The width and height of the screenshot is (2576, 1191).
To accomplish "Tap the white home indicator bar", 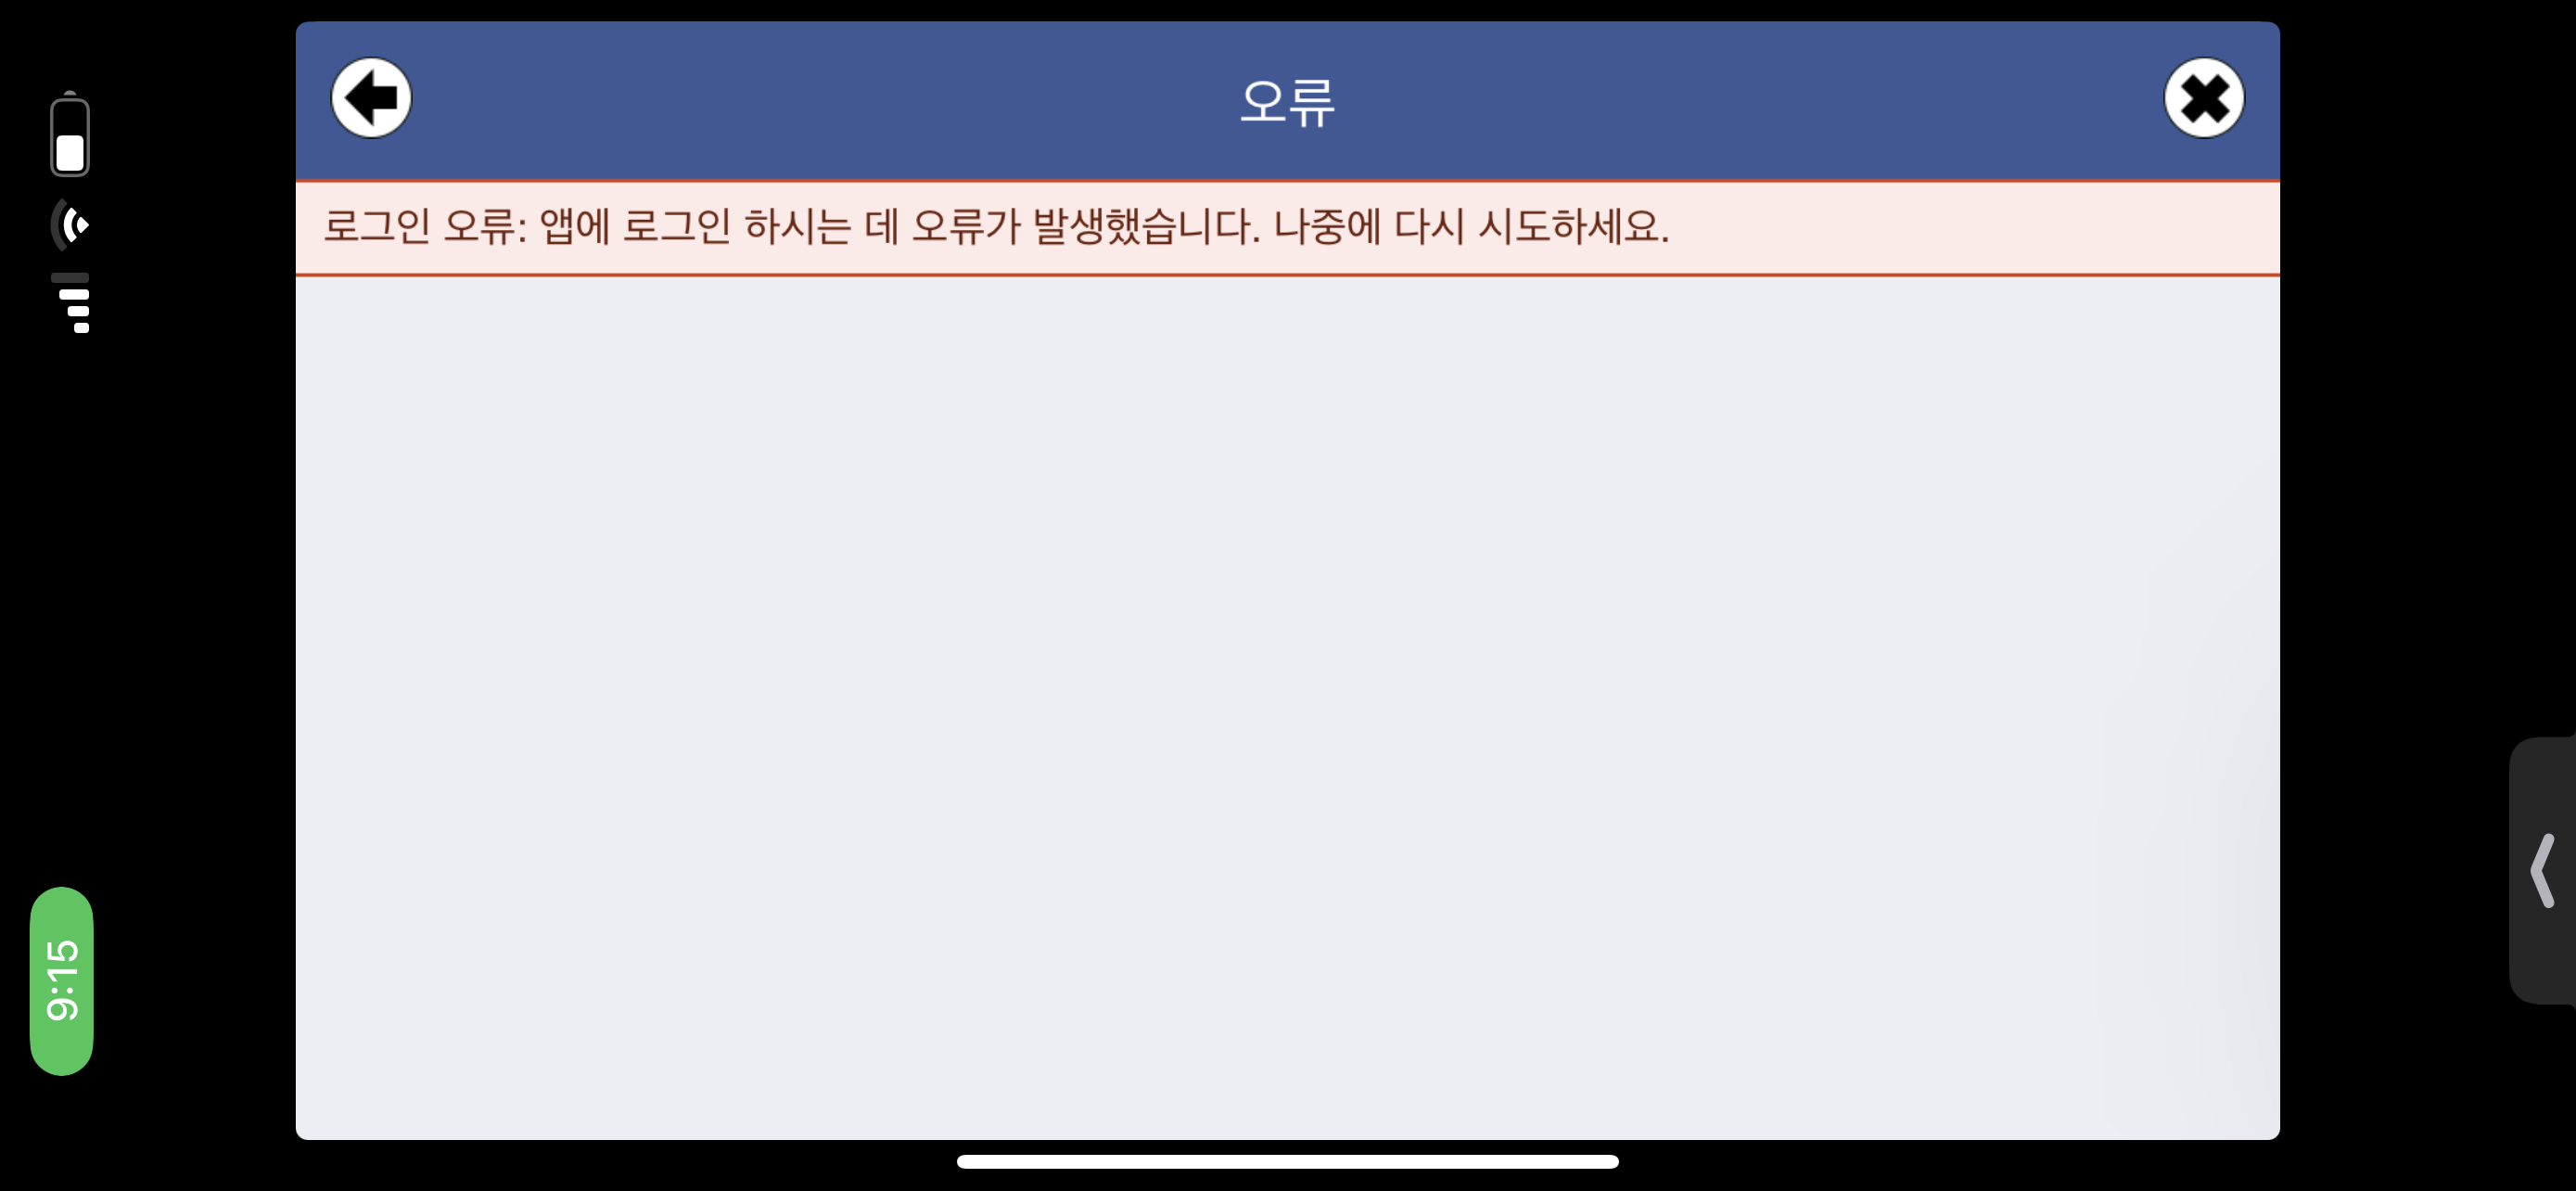I will coord(1287,1161).
